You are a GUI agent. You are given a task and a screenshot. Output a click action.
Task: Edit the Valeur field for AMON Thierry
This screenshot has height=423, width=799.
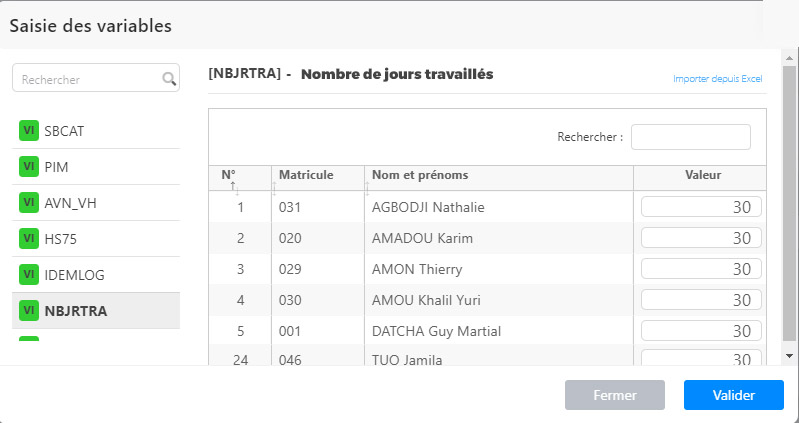coord(701,269)
